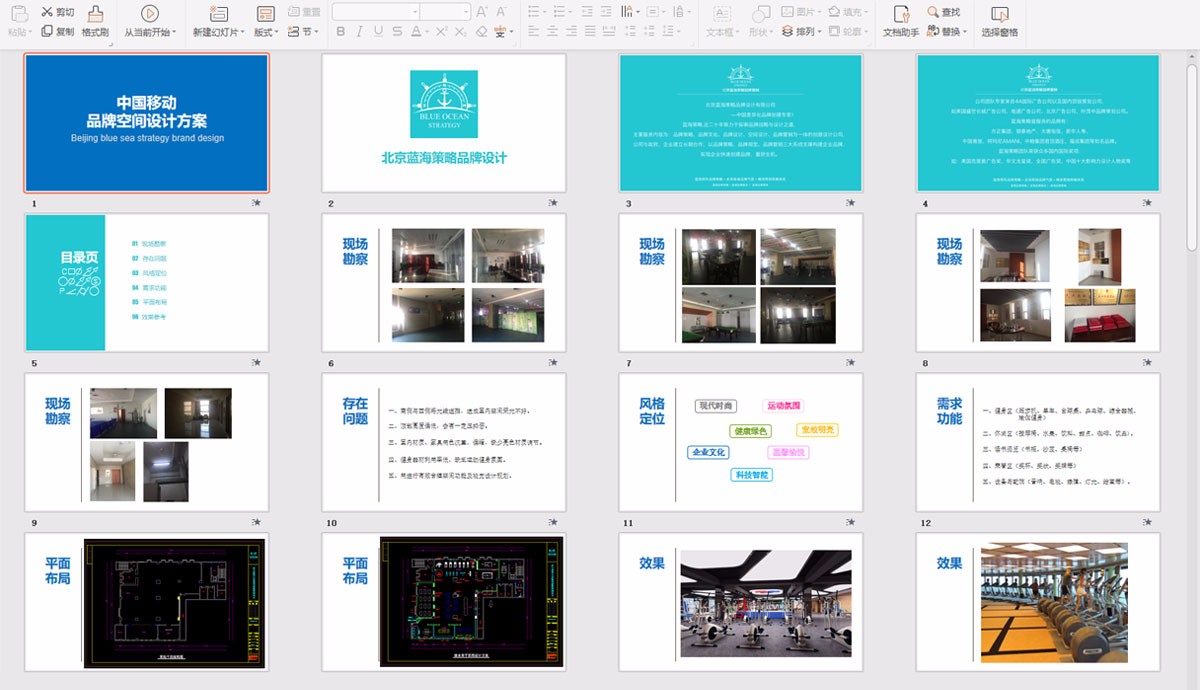The image size is (1200, 690).
Task: Select first 平面布局 floor plan thumbnail
Action: [x=147, y=602]
